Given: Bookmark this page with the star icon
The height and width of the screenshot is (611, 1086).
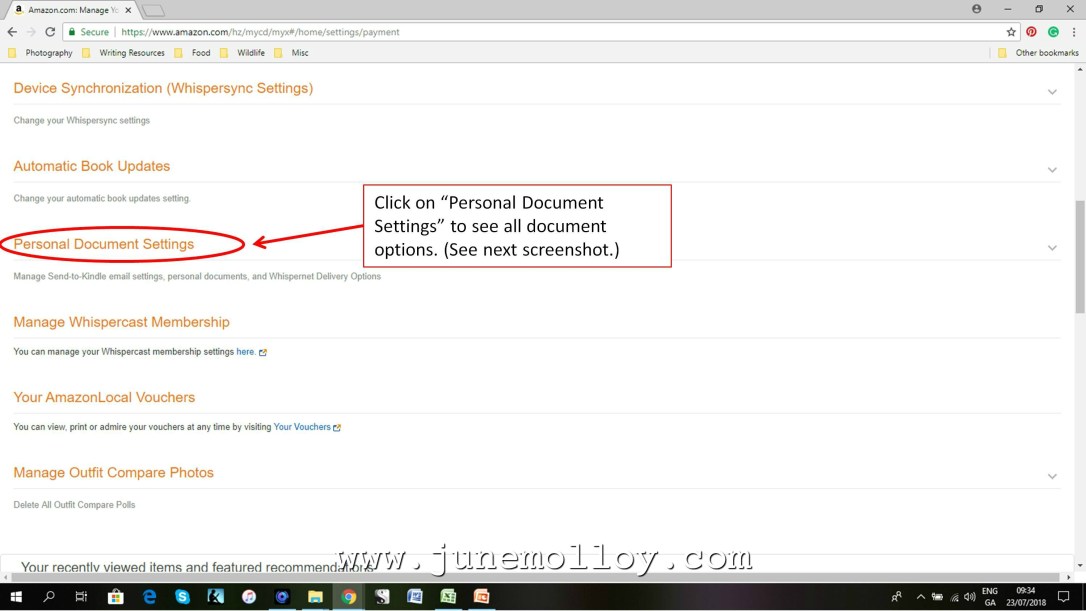Looking at the screenshot, I should 1011,32.
